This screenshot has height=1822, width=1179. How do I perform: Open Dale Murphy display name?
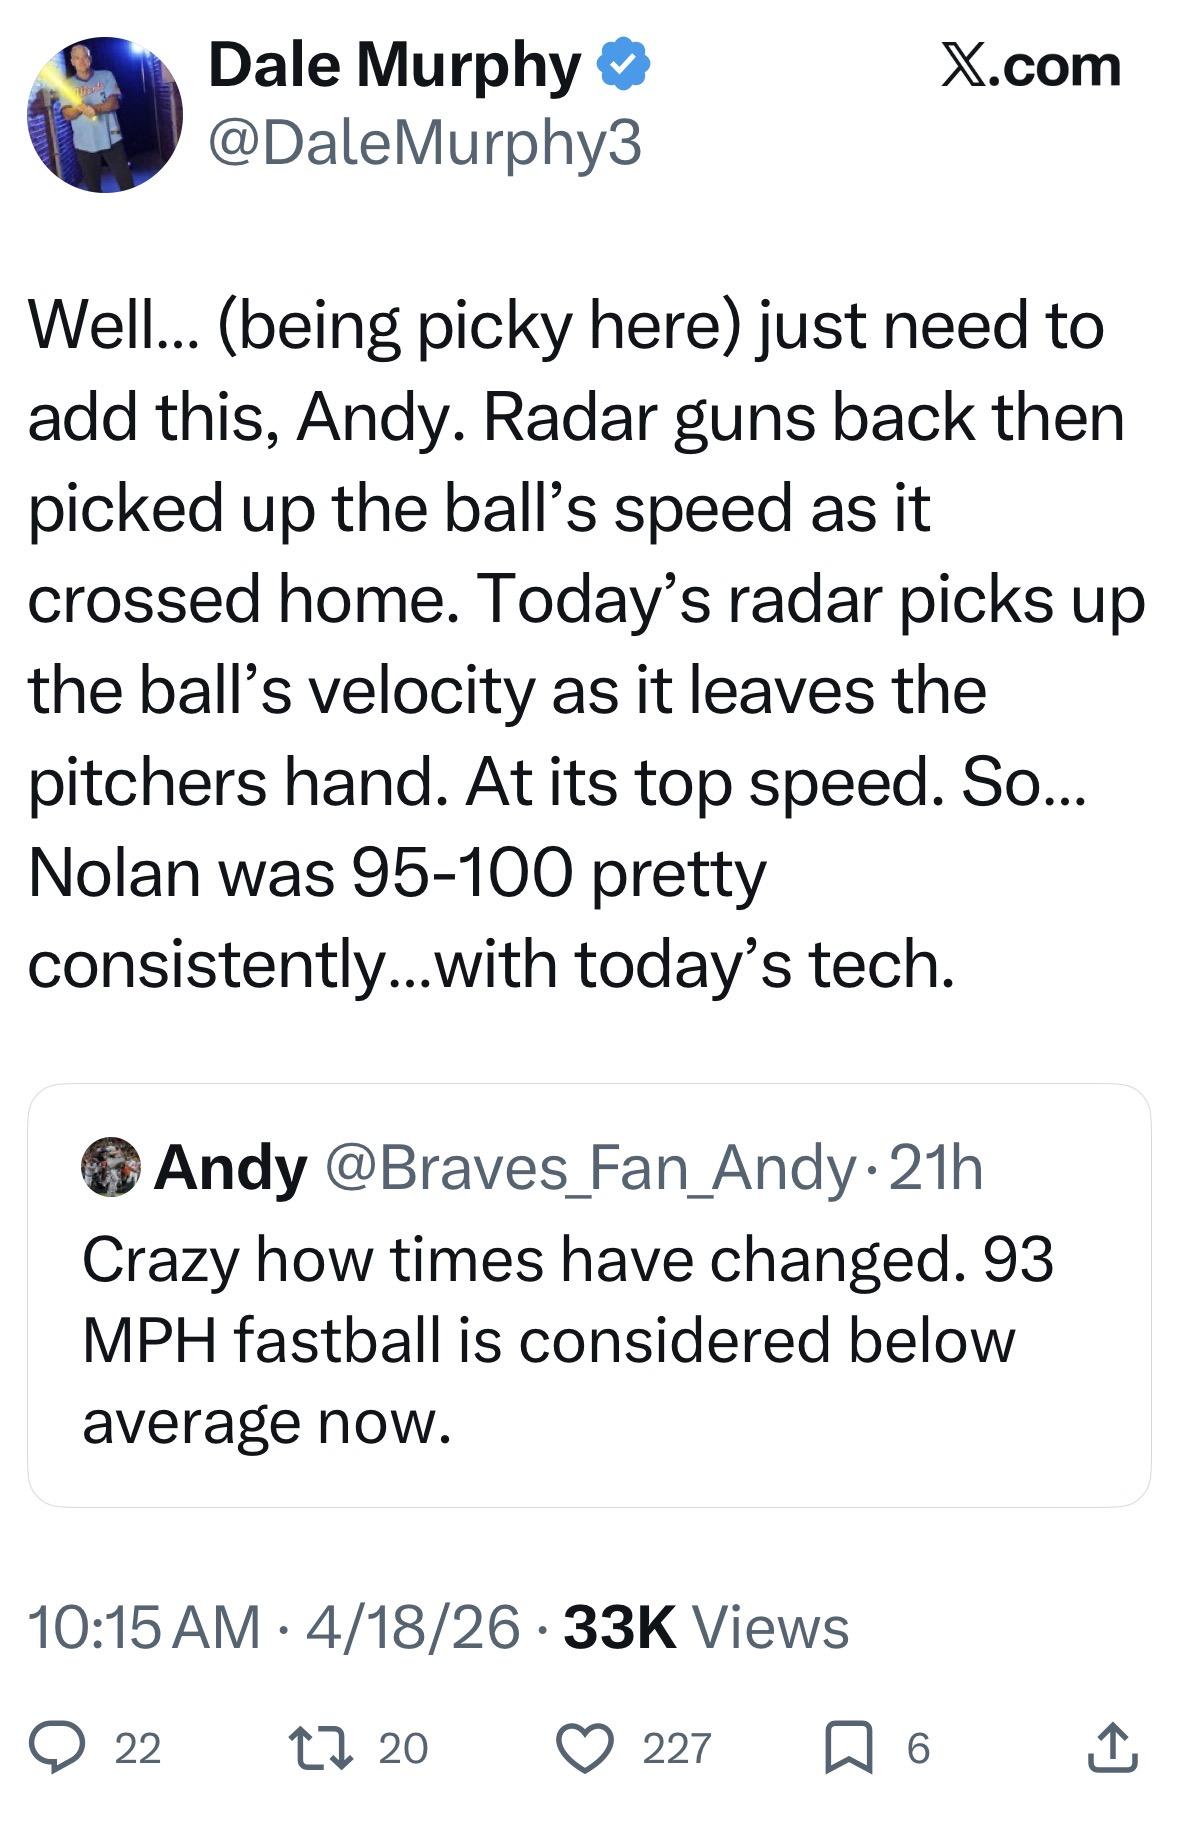[394, 66]
